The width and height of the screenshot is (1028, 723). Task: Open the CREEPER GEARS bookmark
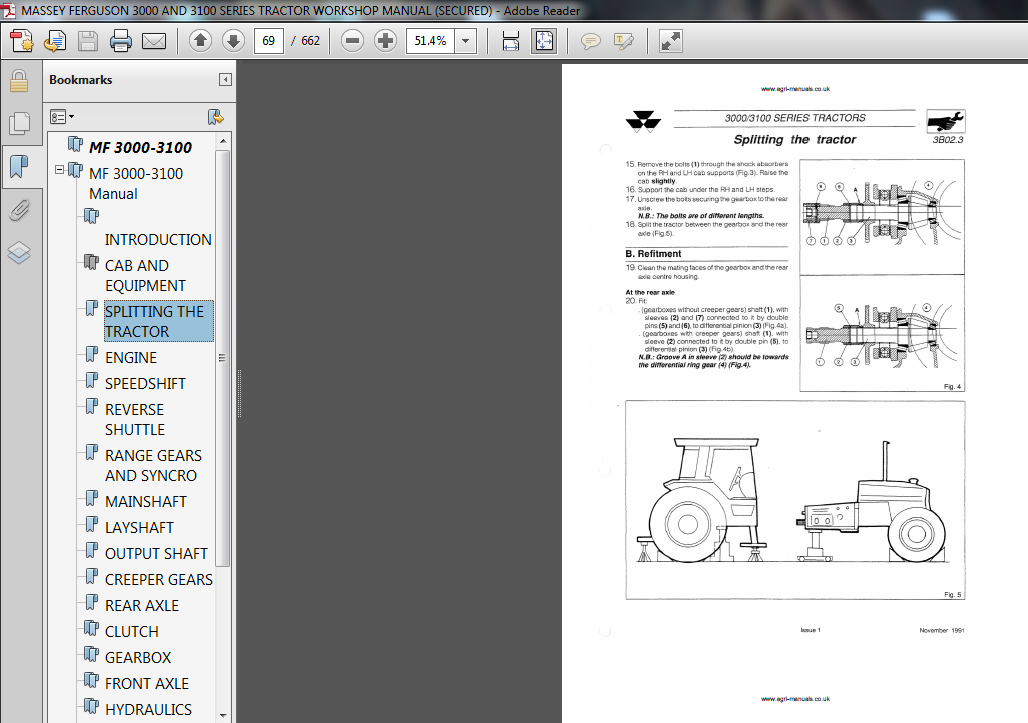coord(159,579)
